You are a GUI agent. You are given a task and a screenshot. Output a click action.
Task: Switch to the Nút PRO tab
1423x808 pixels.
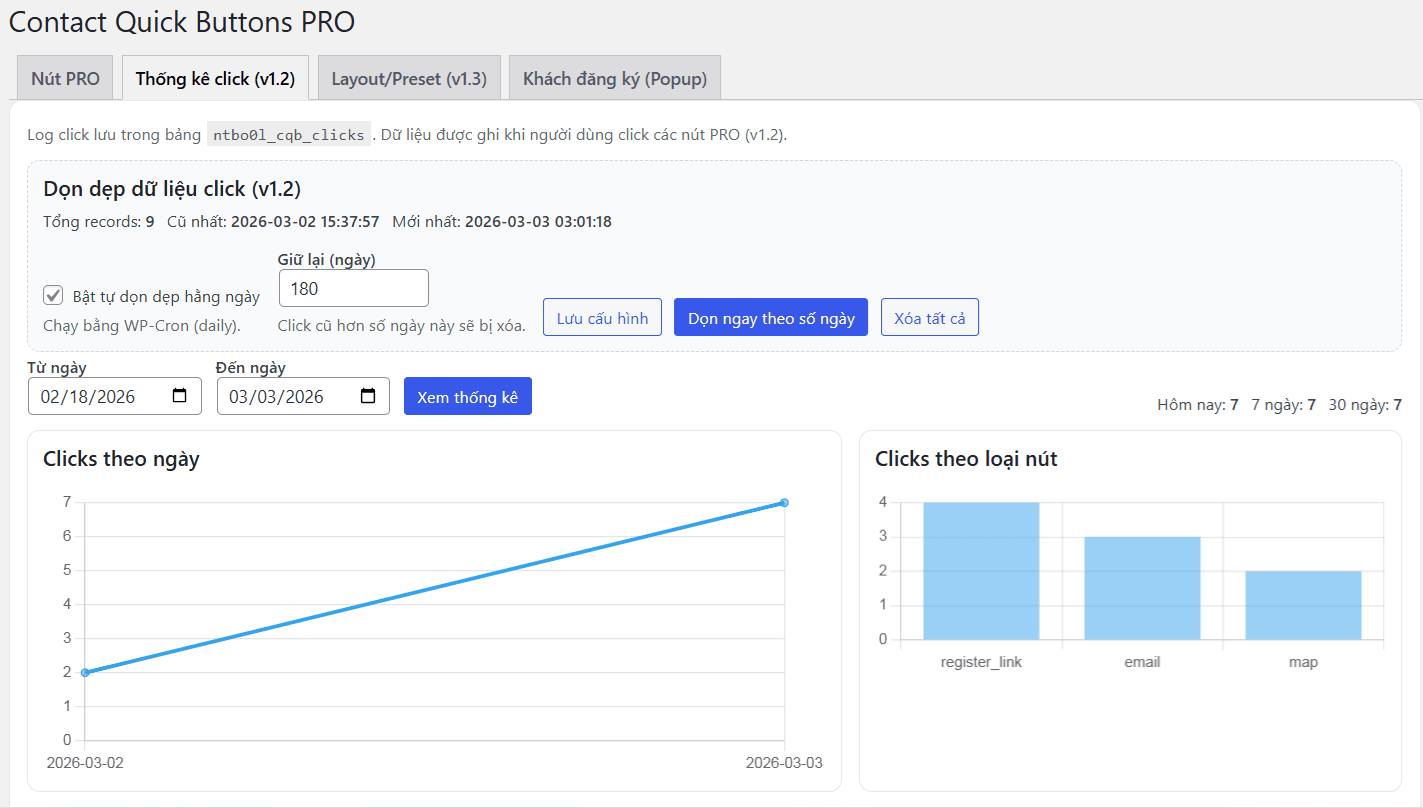point(66,79)
